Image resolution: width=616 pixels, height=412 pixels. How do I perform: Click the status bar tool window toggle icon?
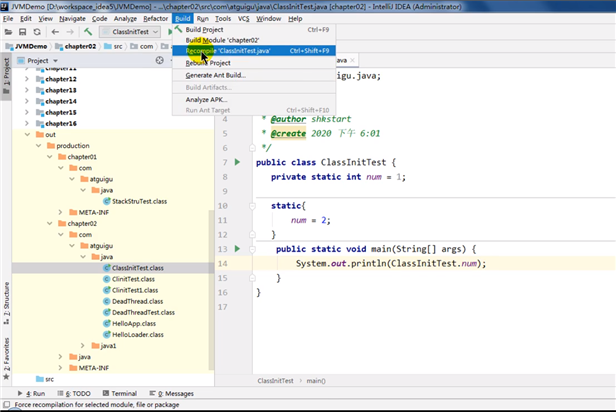[7, 405]
